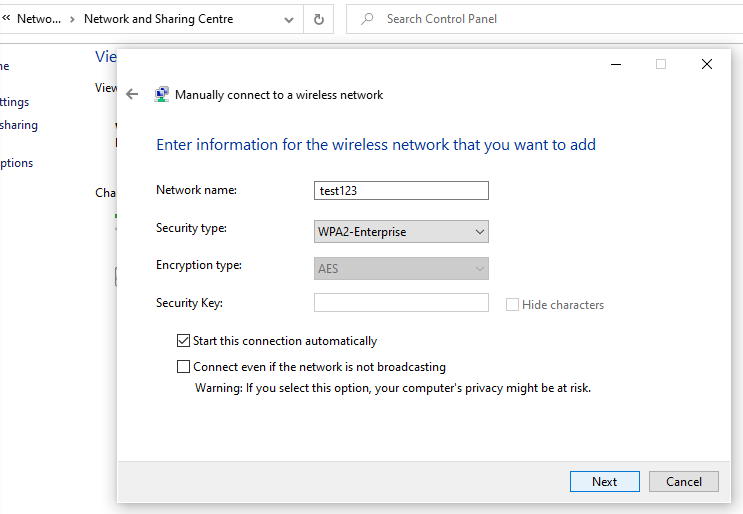
Task: Click the 'Enter information for the wireless network' heading
Action: point(376,144)
